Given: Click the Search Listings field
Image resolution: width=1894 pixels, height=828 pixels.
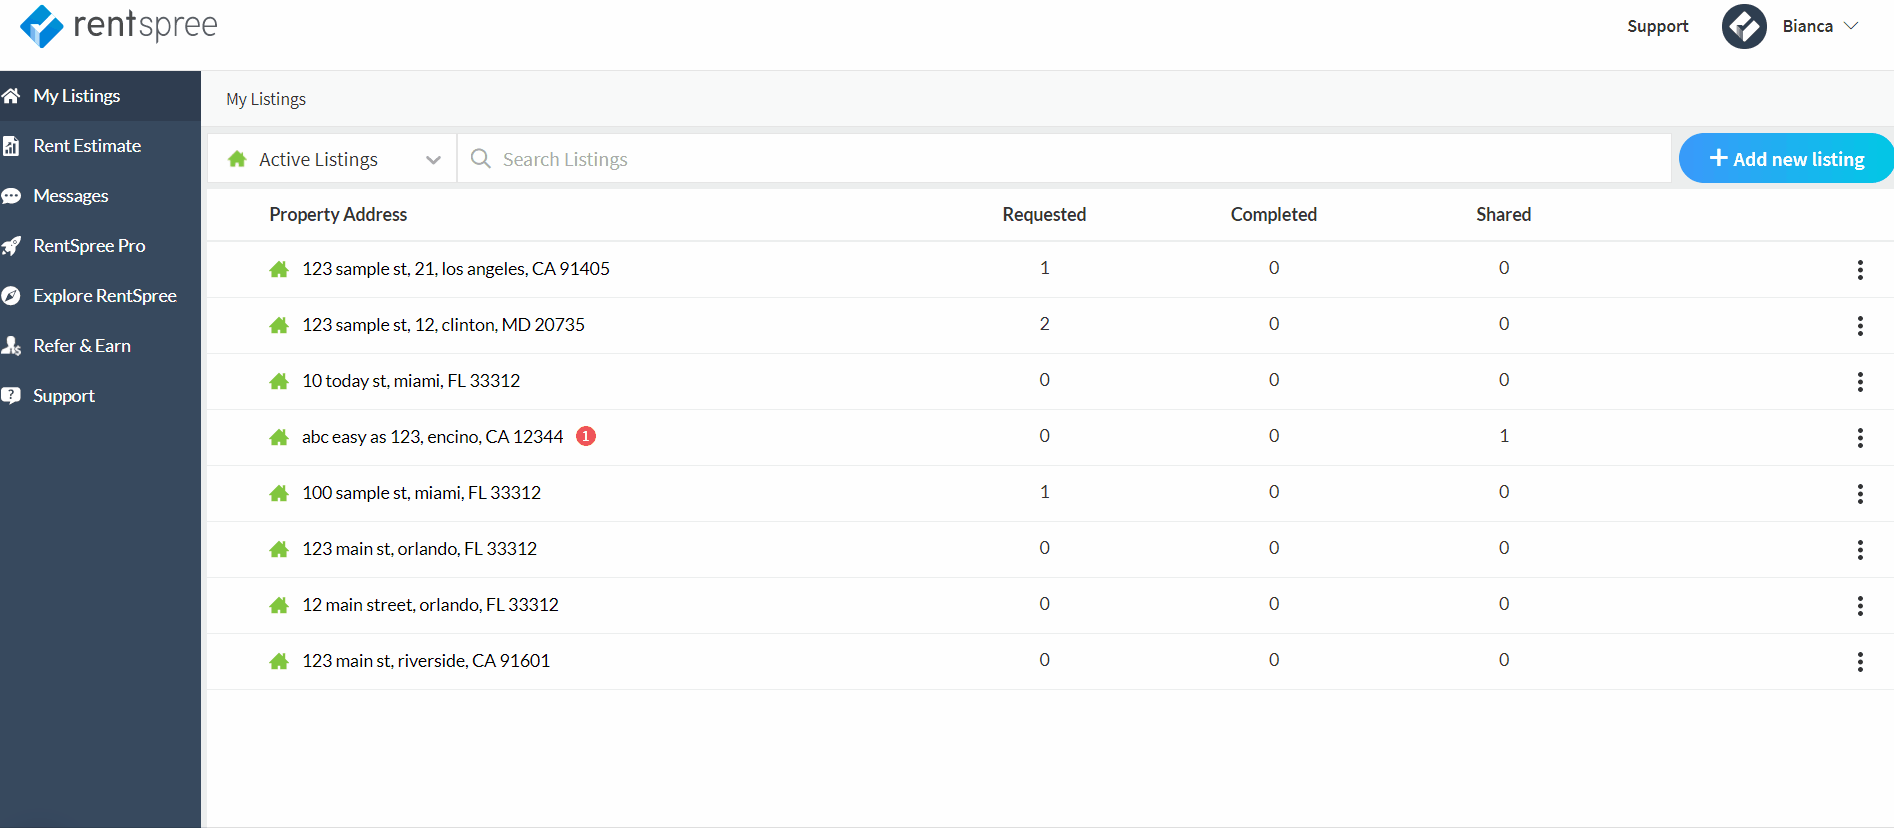Looking at the screenshot, I should 1064,159.
